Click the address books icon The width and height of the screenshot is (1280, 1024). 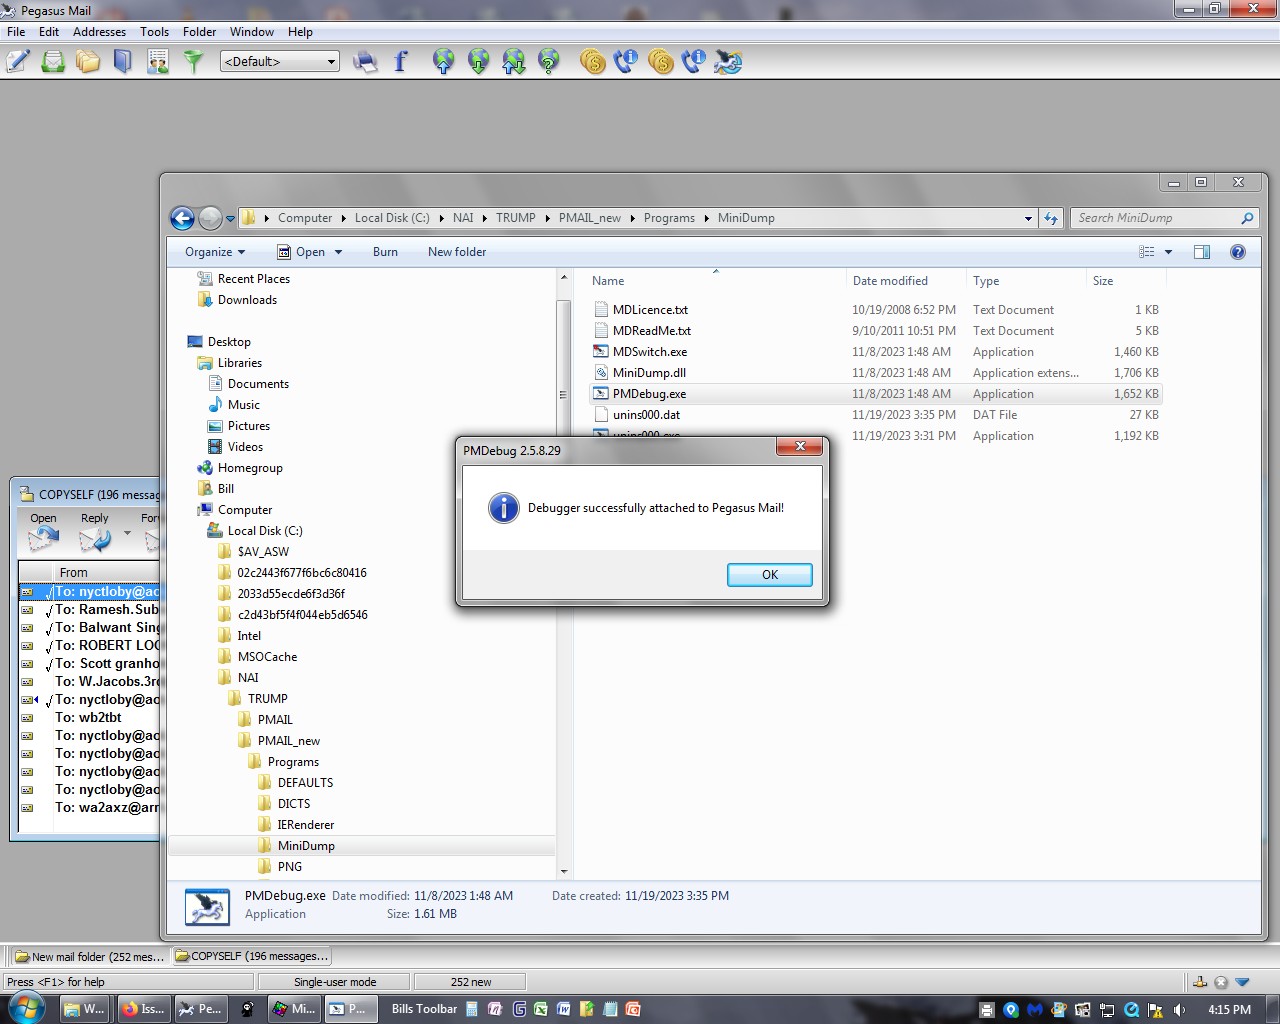pyautogui.click(x=123, y=62)
